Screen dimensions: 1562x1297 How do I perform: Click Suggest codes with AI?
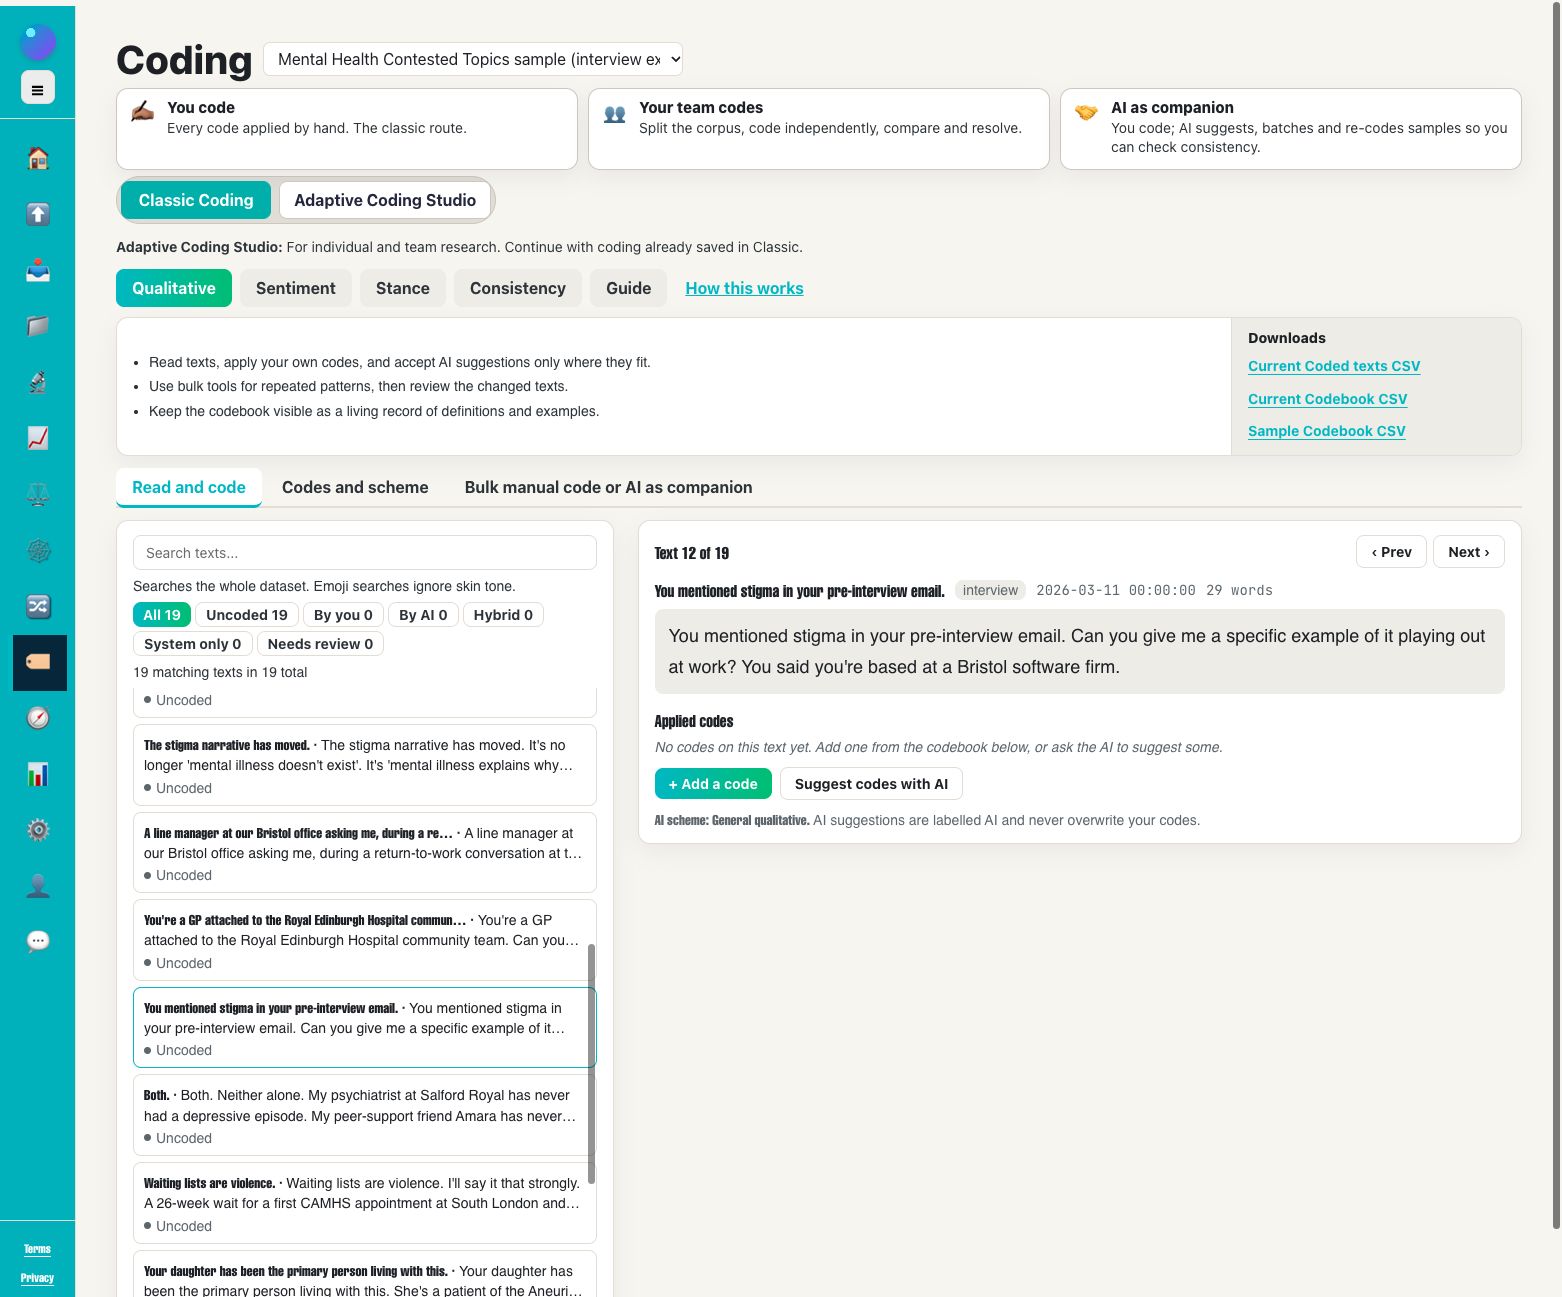[x=871, y=784]
